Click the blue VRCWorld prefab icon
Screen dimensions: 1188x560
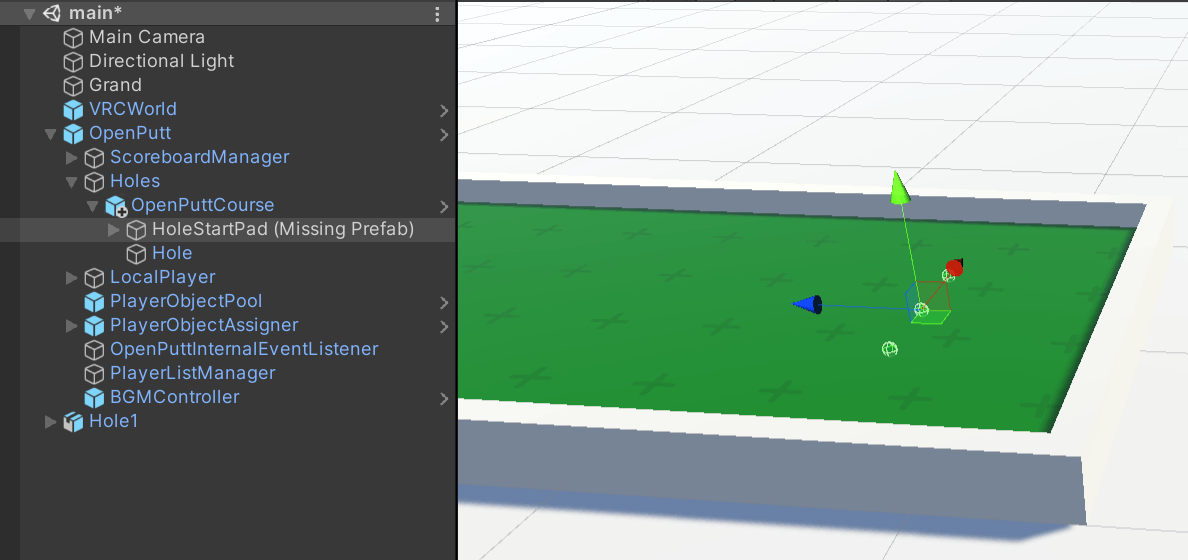point(73,110)
